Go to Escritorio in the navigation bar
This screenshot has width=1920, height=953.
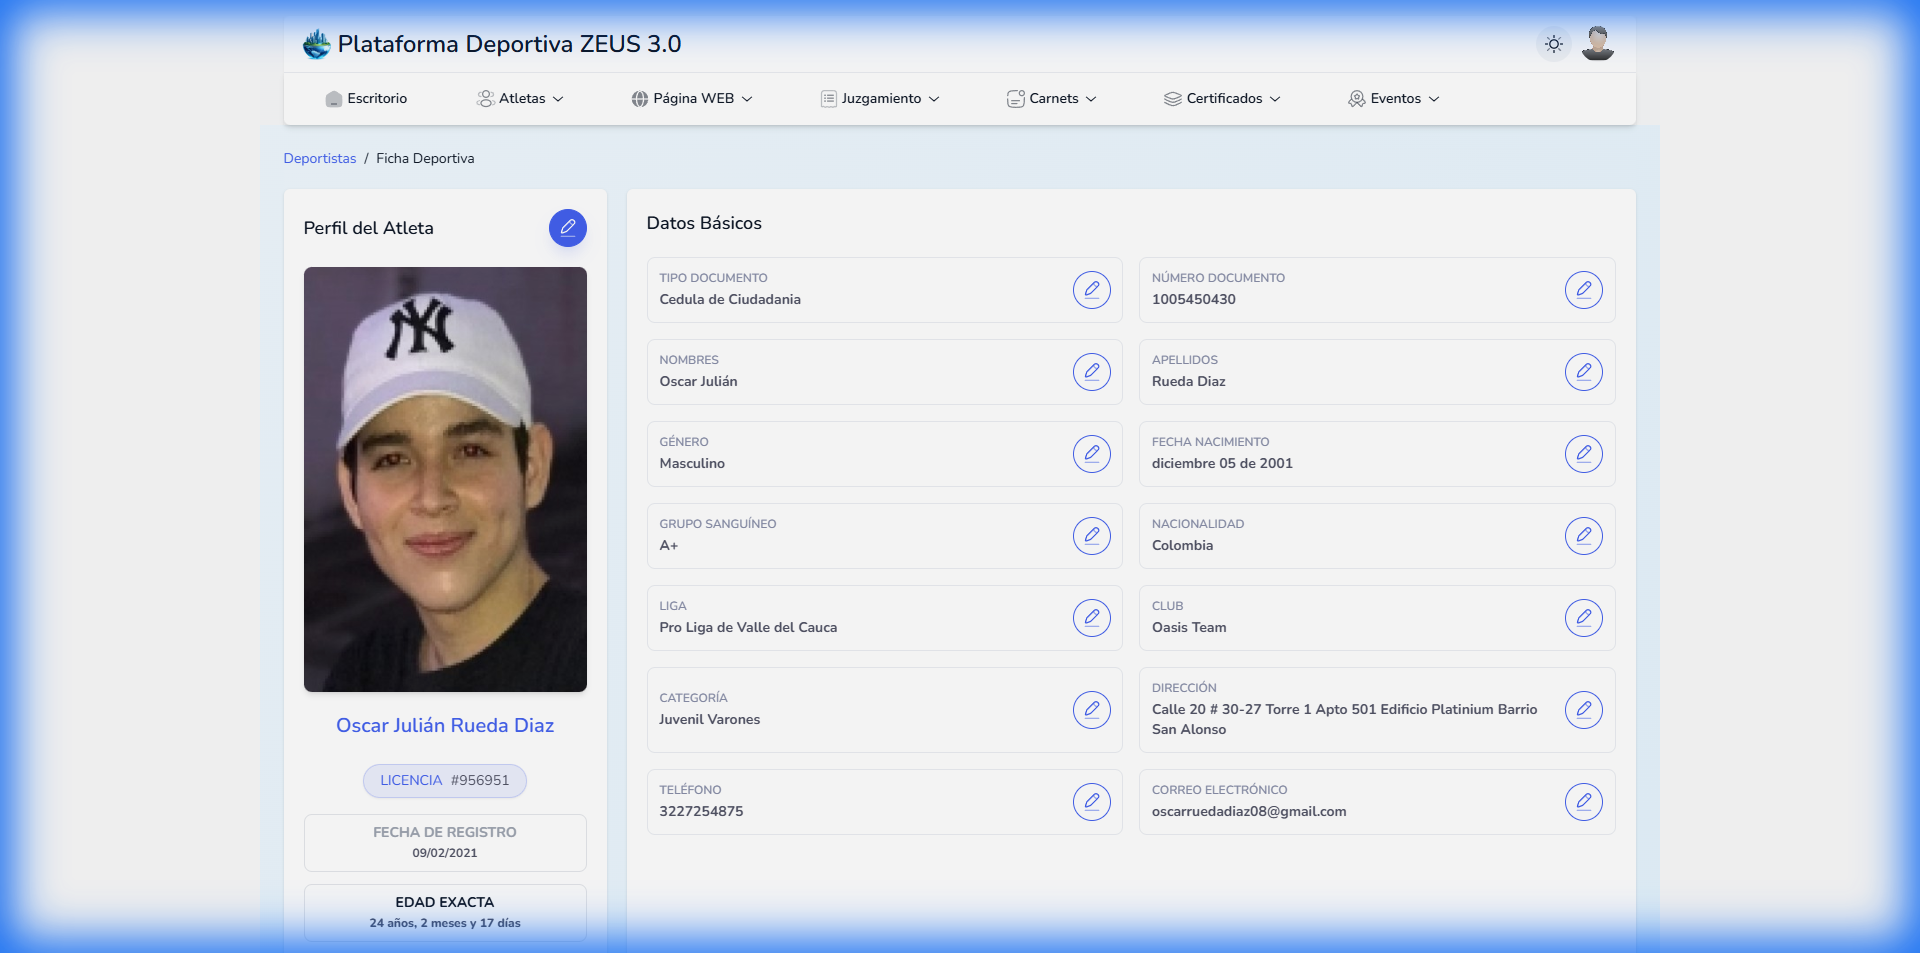[366, 99]
